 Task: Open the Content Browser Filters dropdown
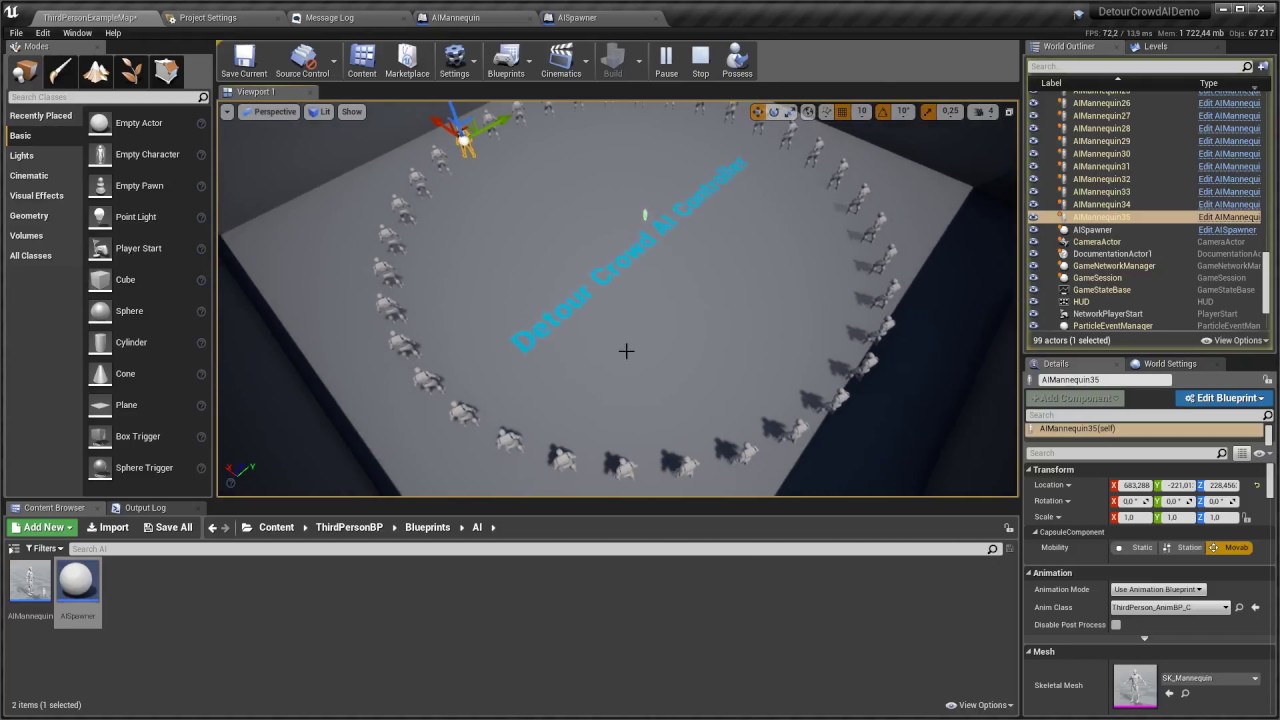point(42,548)
